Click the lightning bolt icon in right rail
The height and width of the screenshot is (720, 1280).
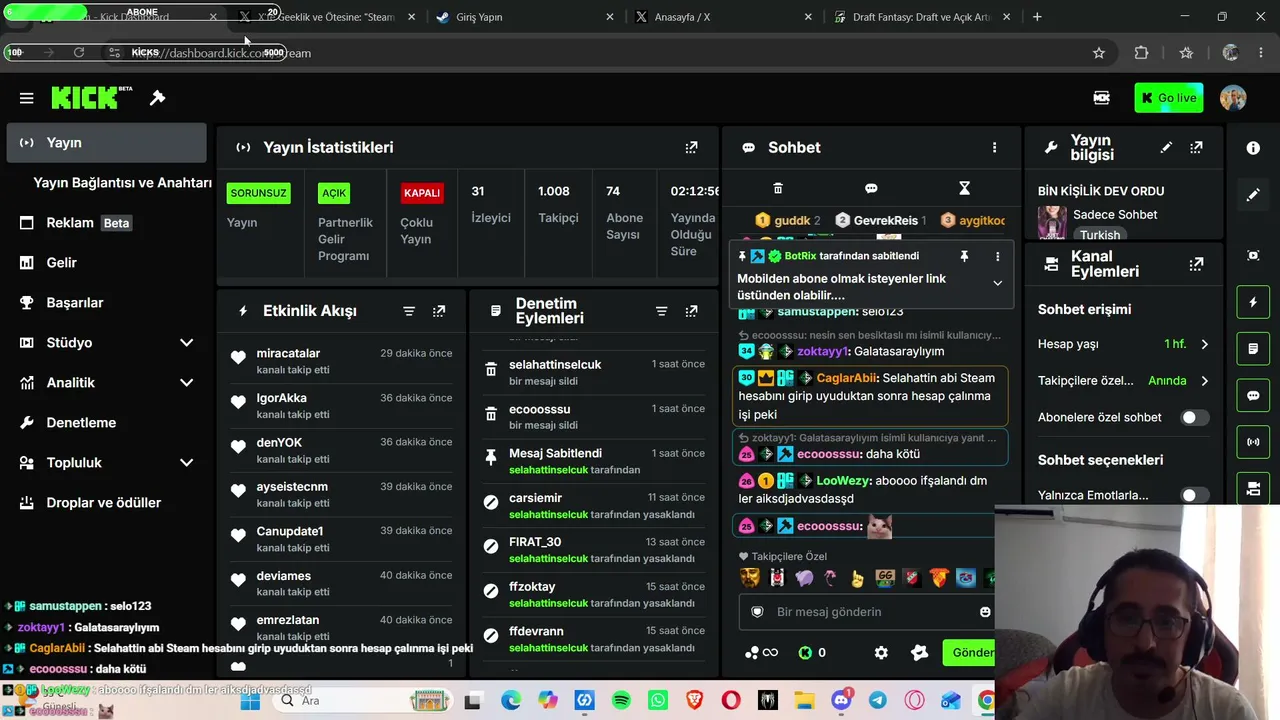[x=1253, y=301]
